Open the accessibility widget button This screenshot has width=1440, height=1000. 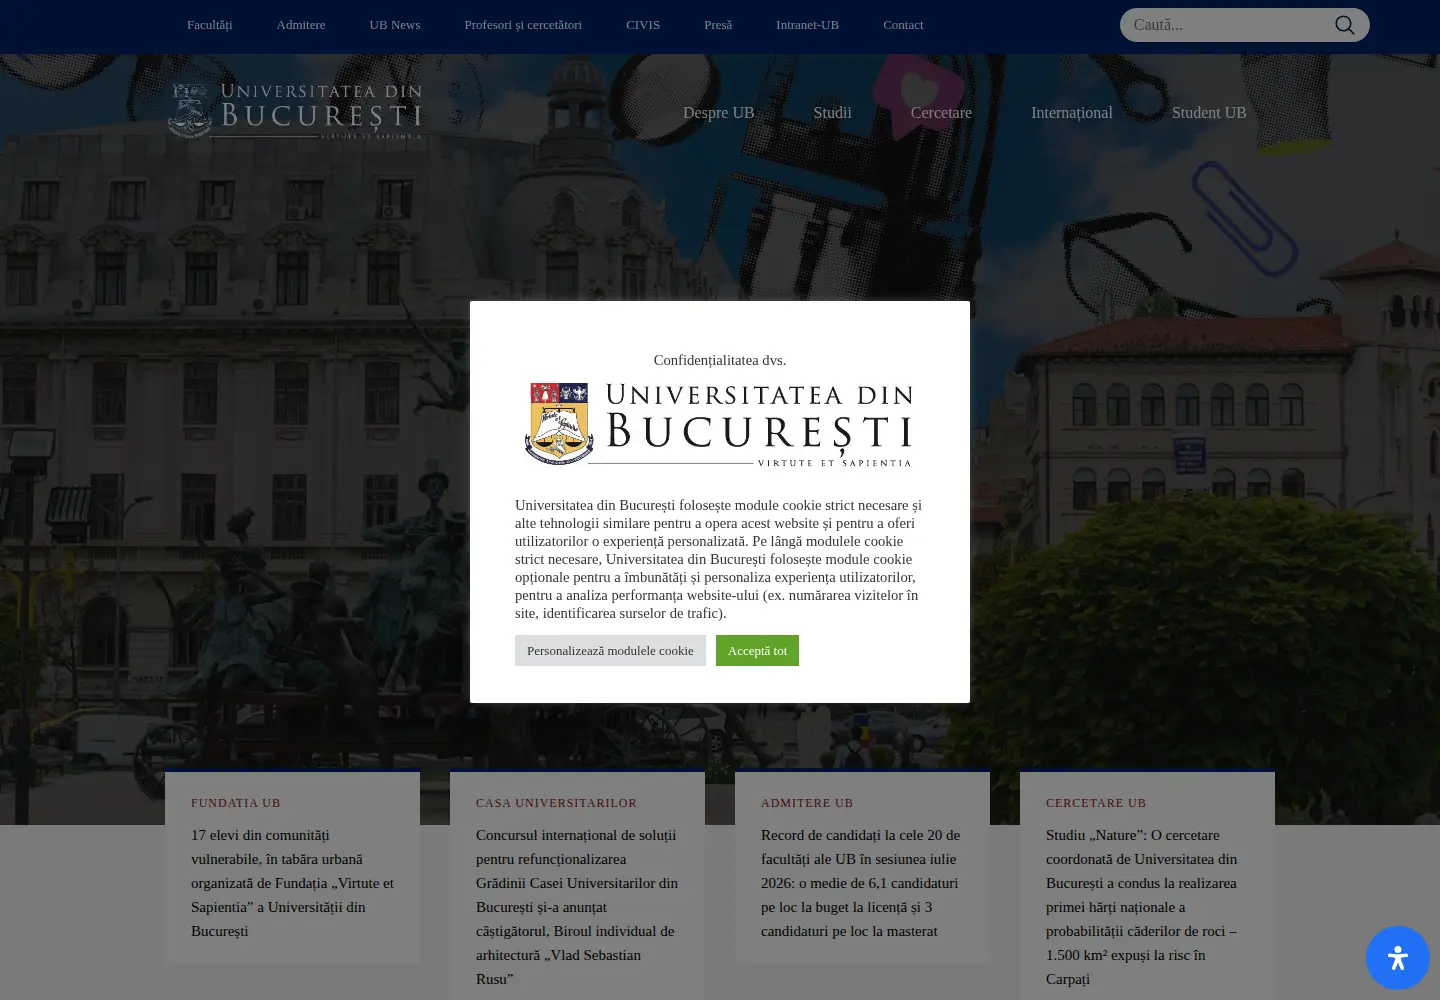coord(1398,958)
